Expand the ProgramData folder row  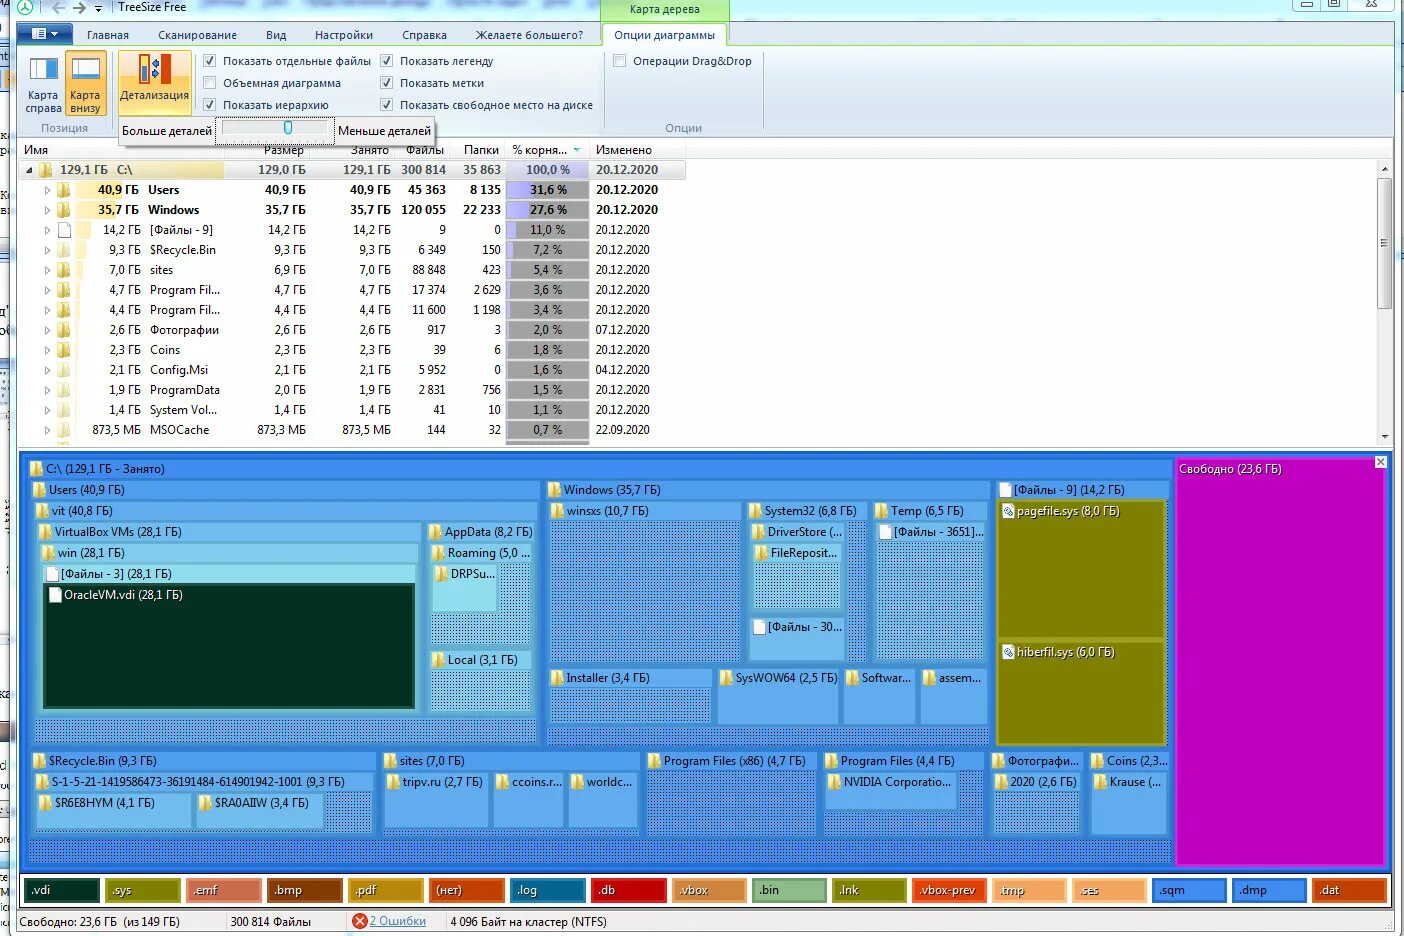point(46,390)
